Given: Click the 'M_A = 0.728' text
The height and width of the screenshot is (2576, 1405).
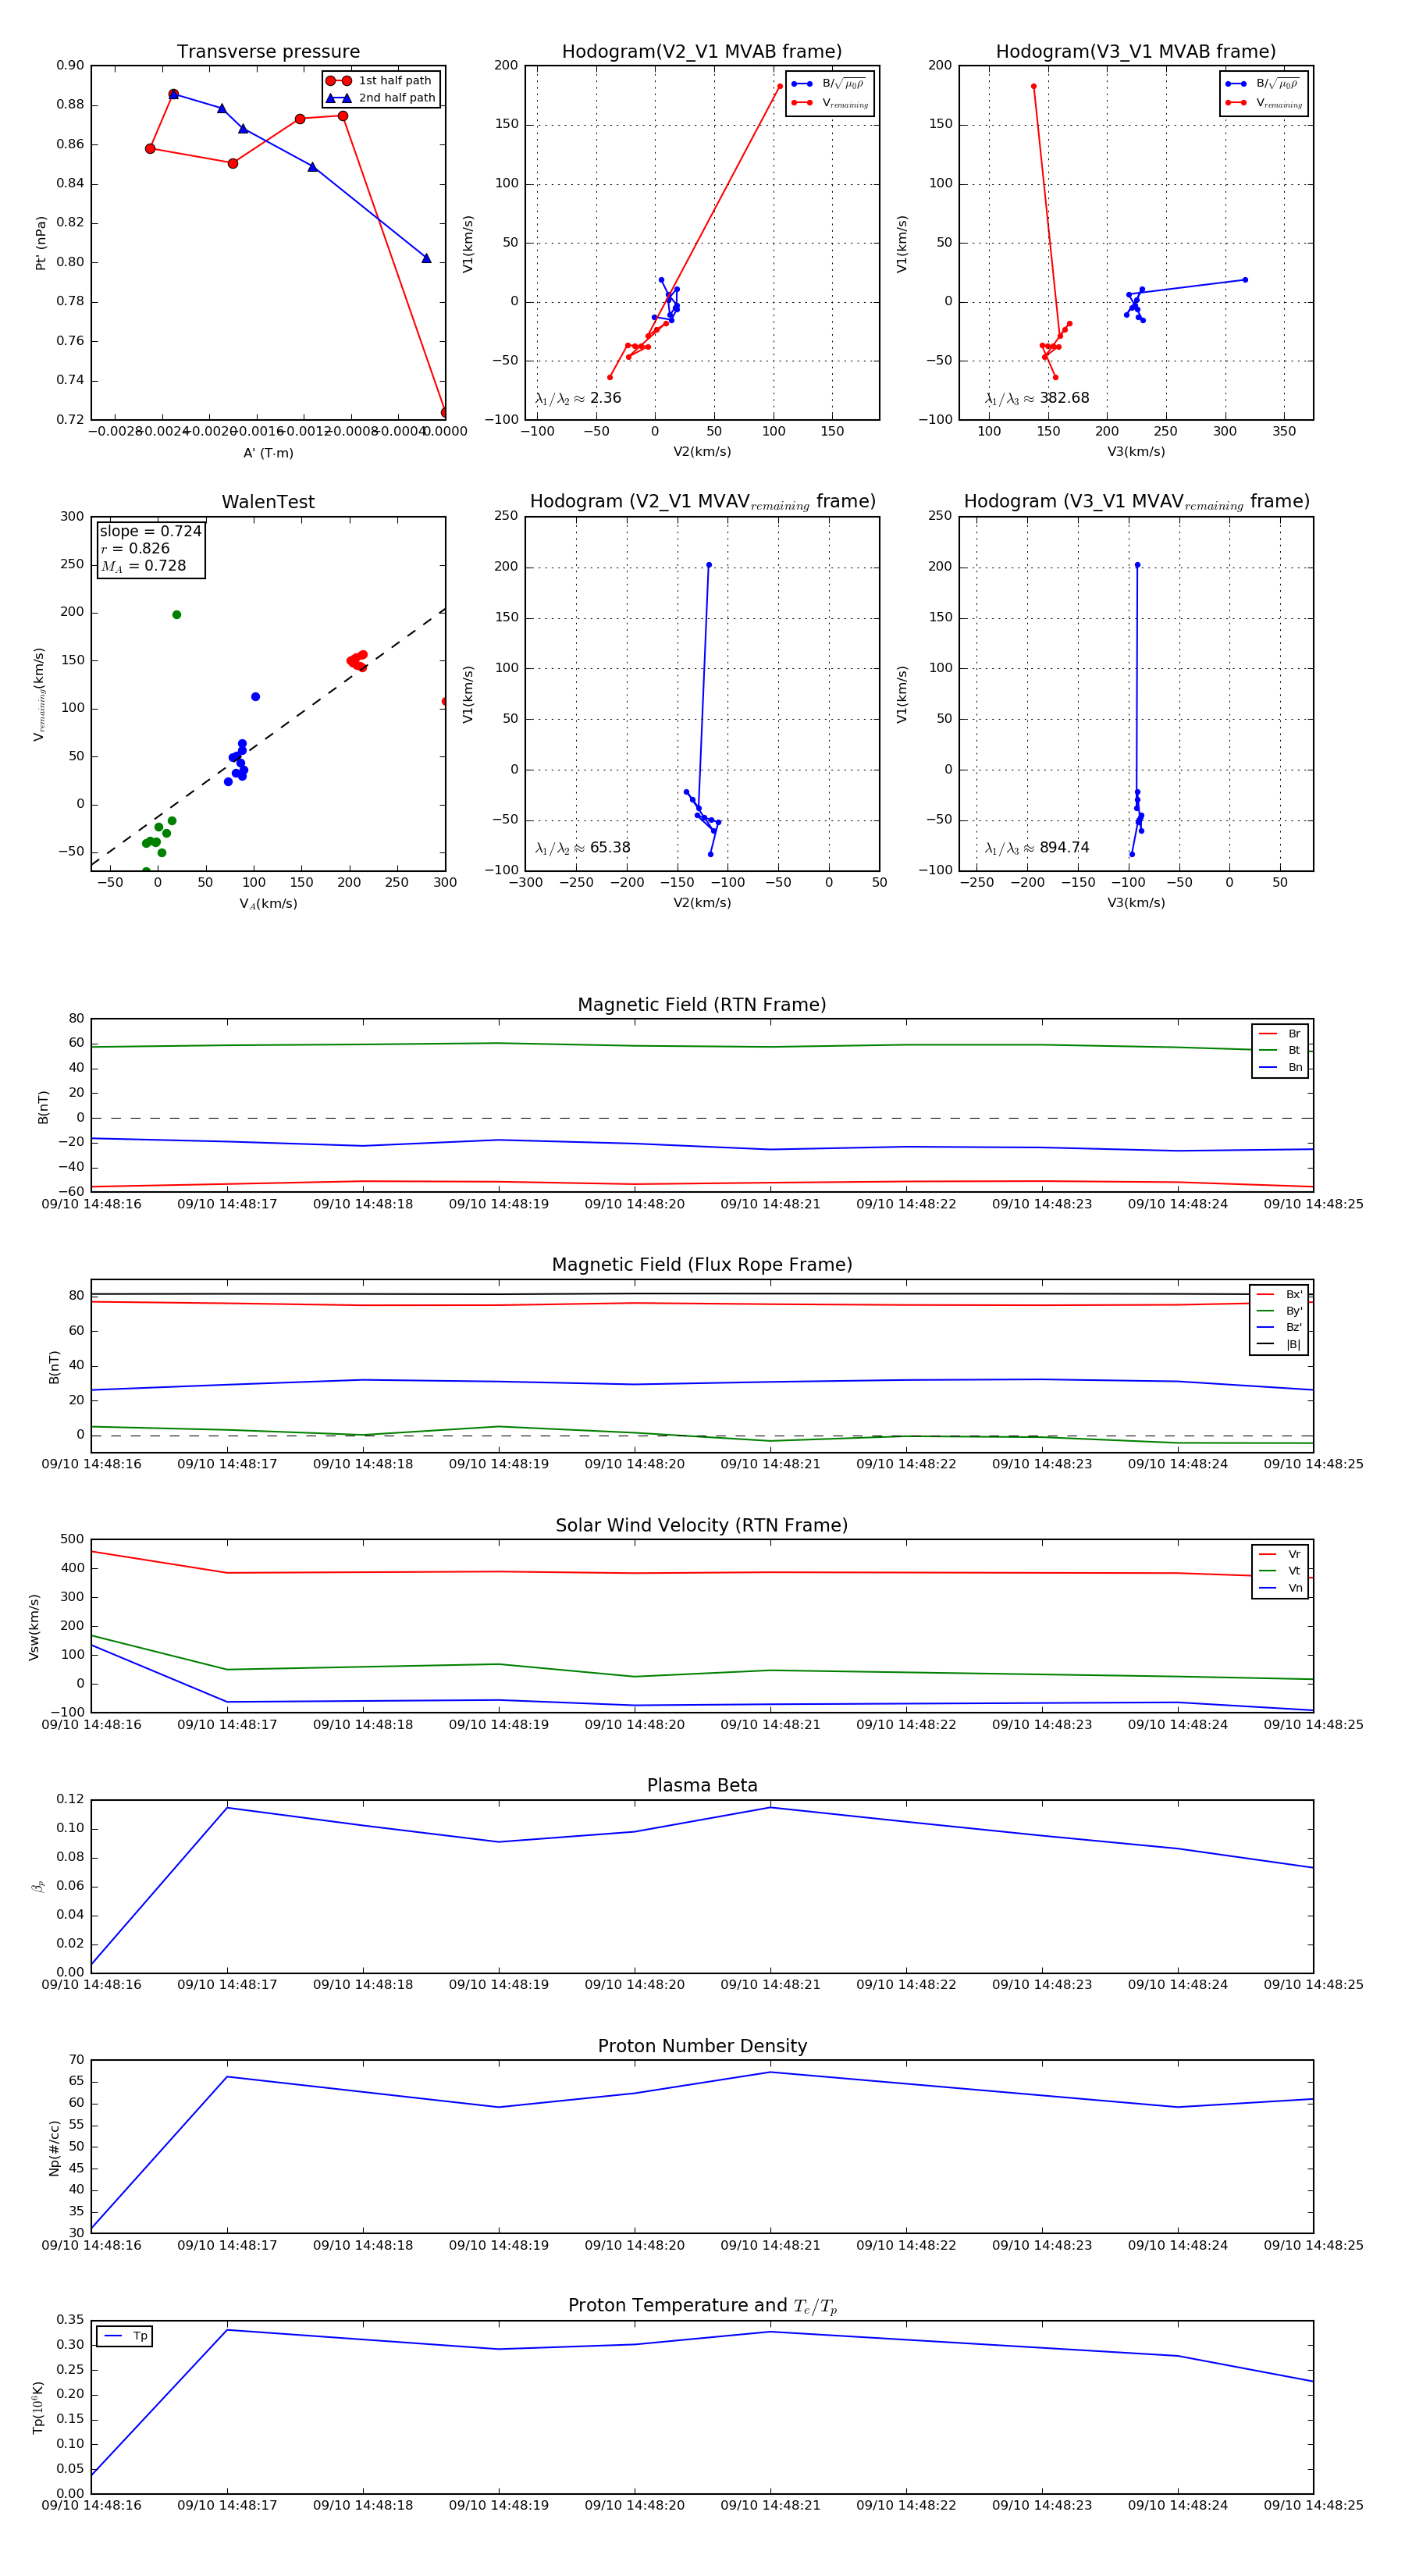Looking at the screenshot, I should [x=143, y=566].
